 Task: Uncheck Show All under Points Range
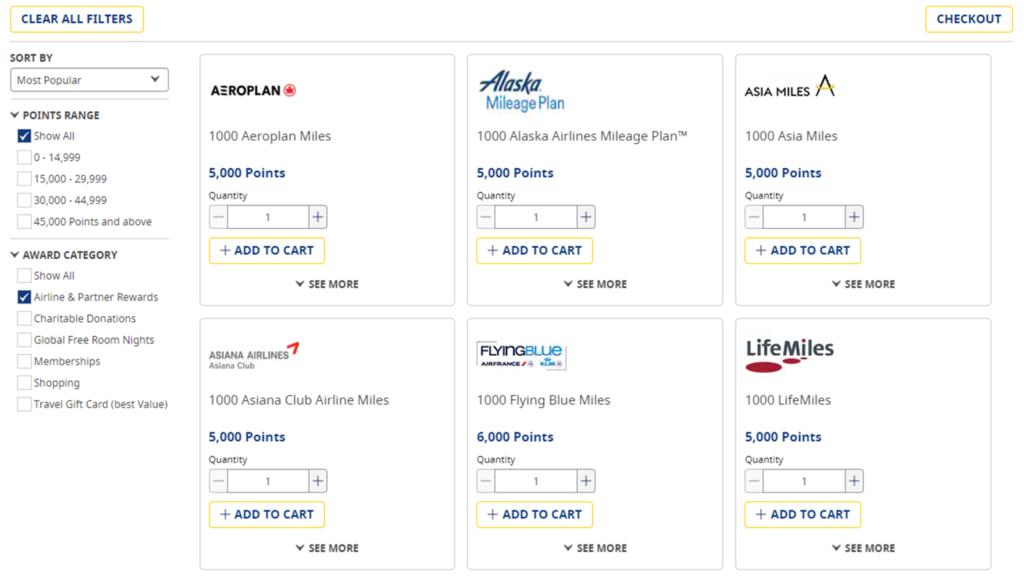click(26, 136)
